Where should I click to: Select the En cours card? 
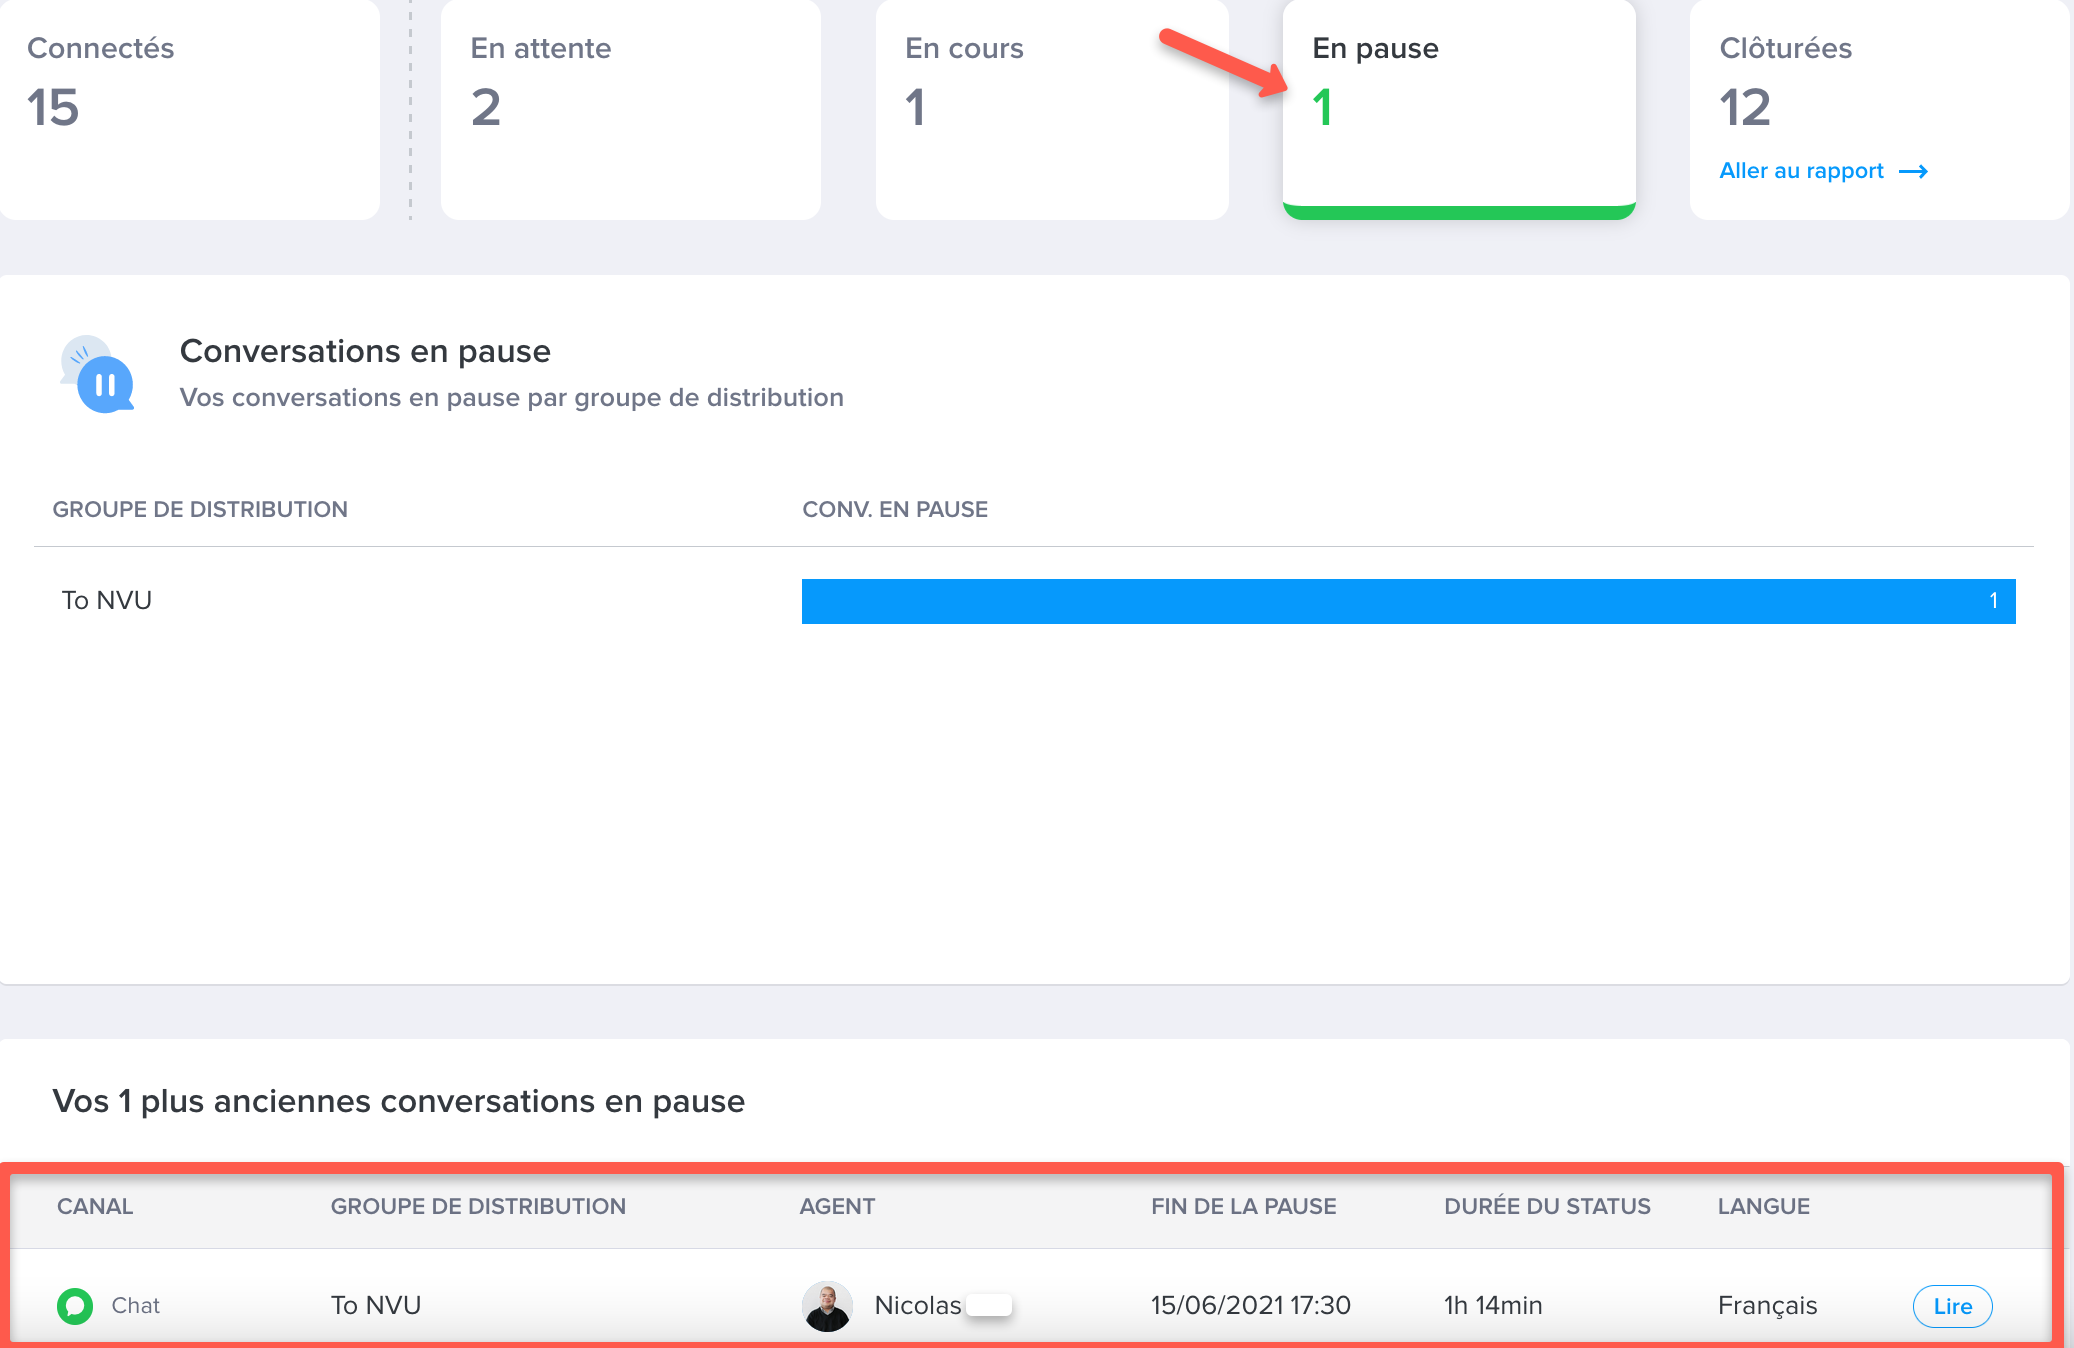tap(1052, 107)
